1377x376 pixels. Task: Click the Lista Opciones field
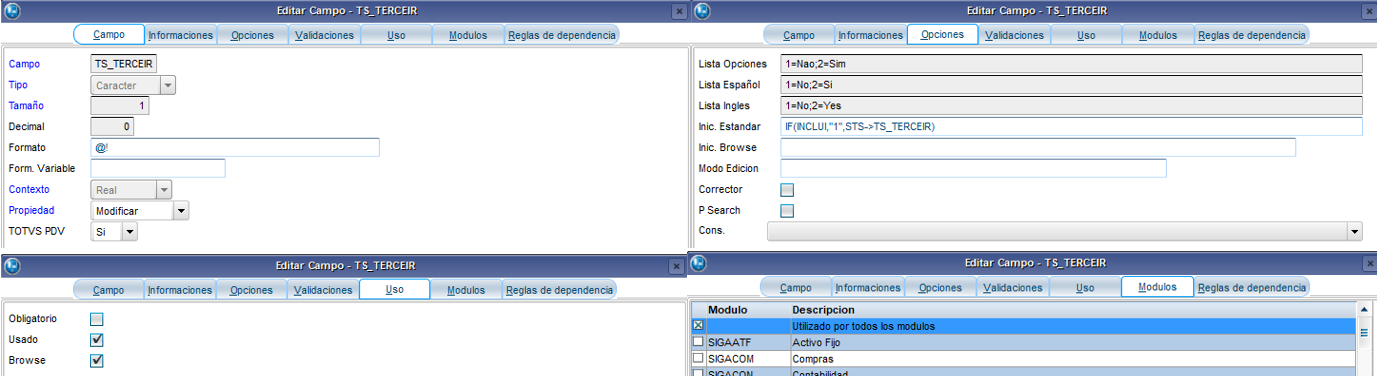[x=1072, y=64]
